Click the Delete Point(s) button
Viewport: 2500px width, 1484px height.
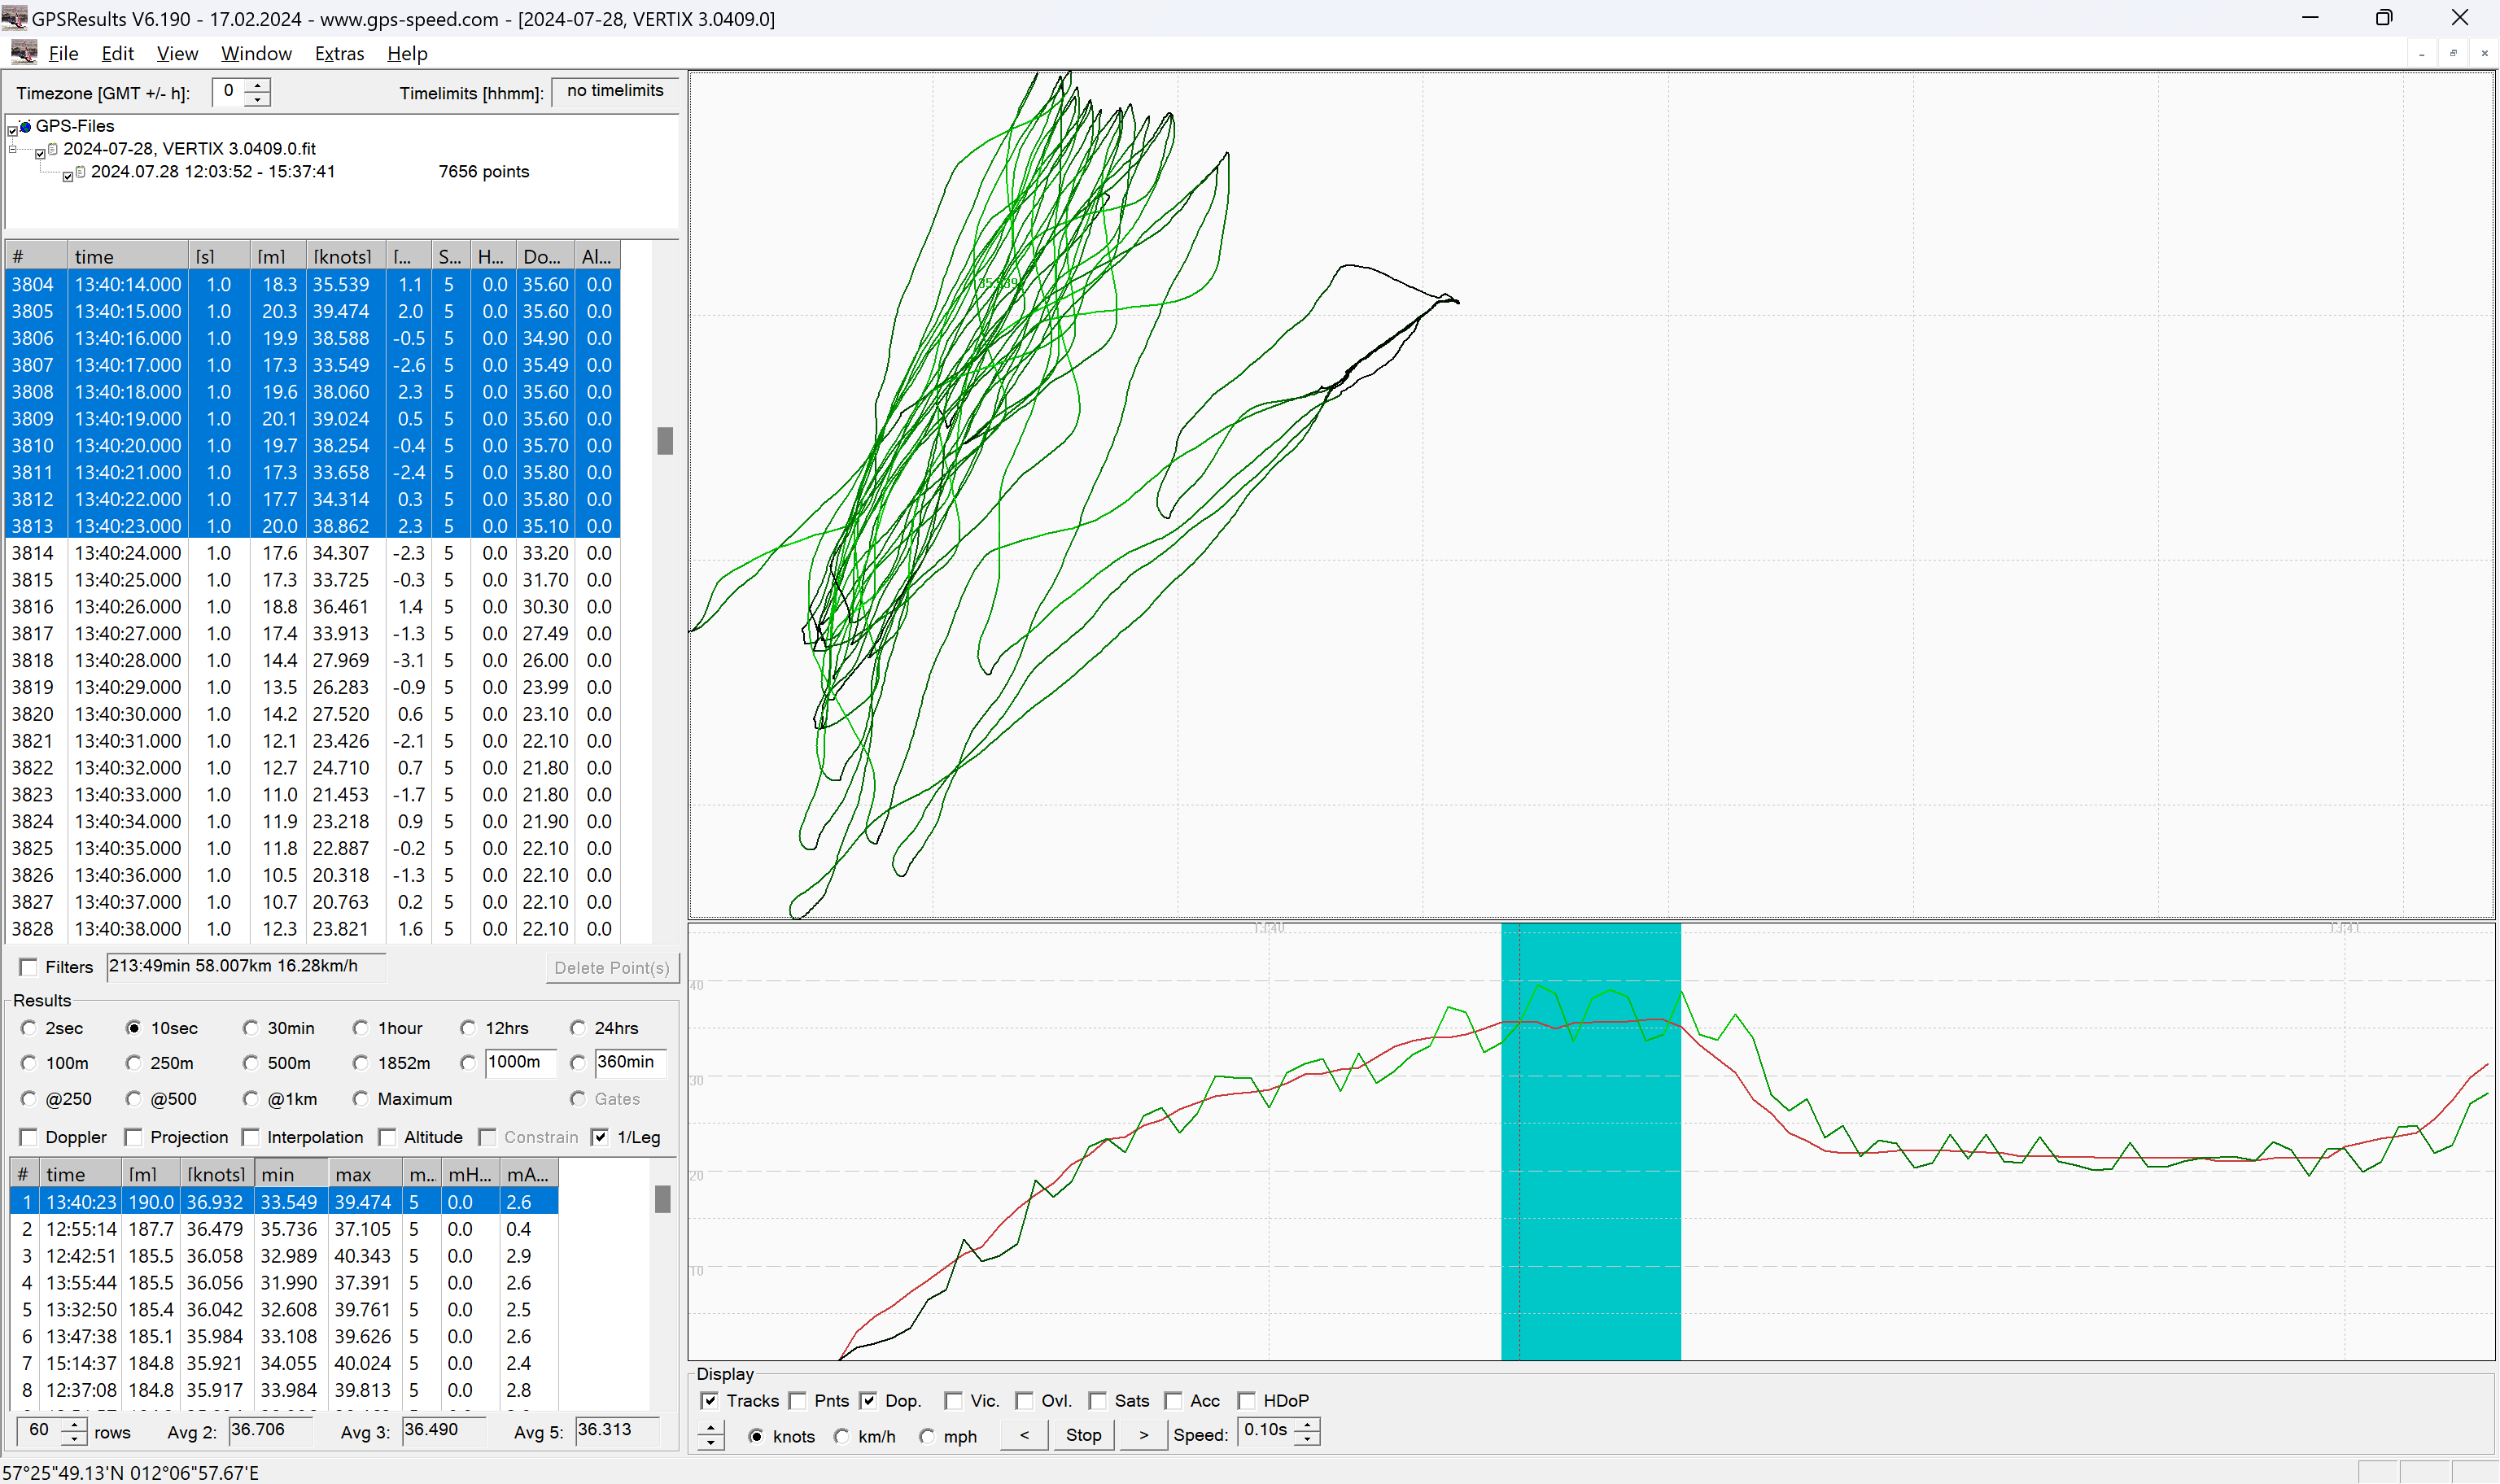coord(612,968)
